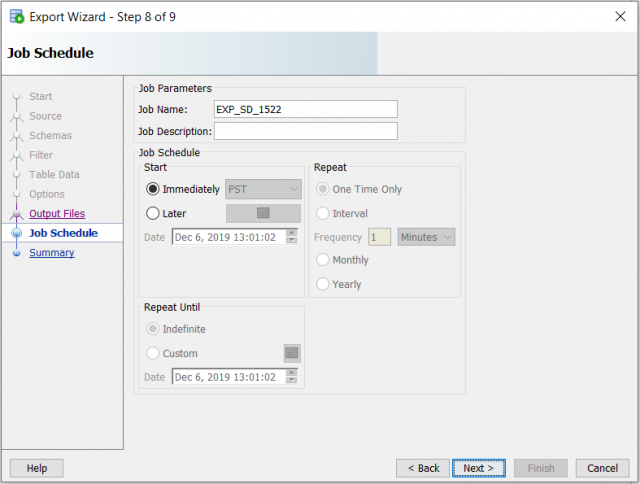The image size is (640, 484).
Task: Click the Output Files step node icon
Action: pyautogui.click(x=16, y=214)
